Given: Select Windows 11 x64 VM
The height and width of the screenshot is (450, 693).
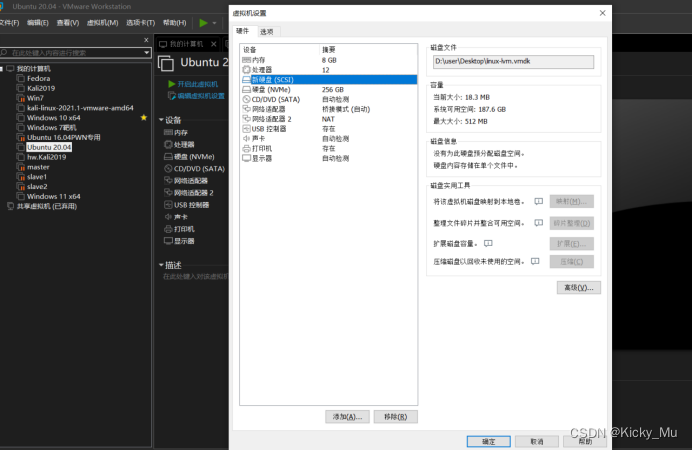Looking at the screenshot, I should tap(53, 196).
